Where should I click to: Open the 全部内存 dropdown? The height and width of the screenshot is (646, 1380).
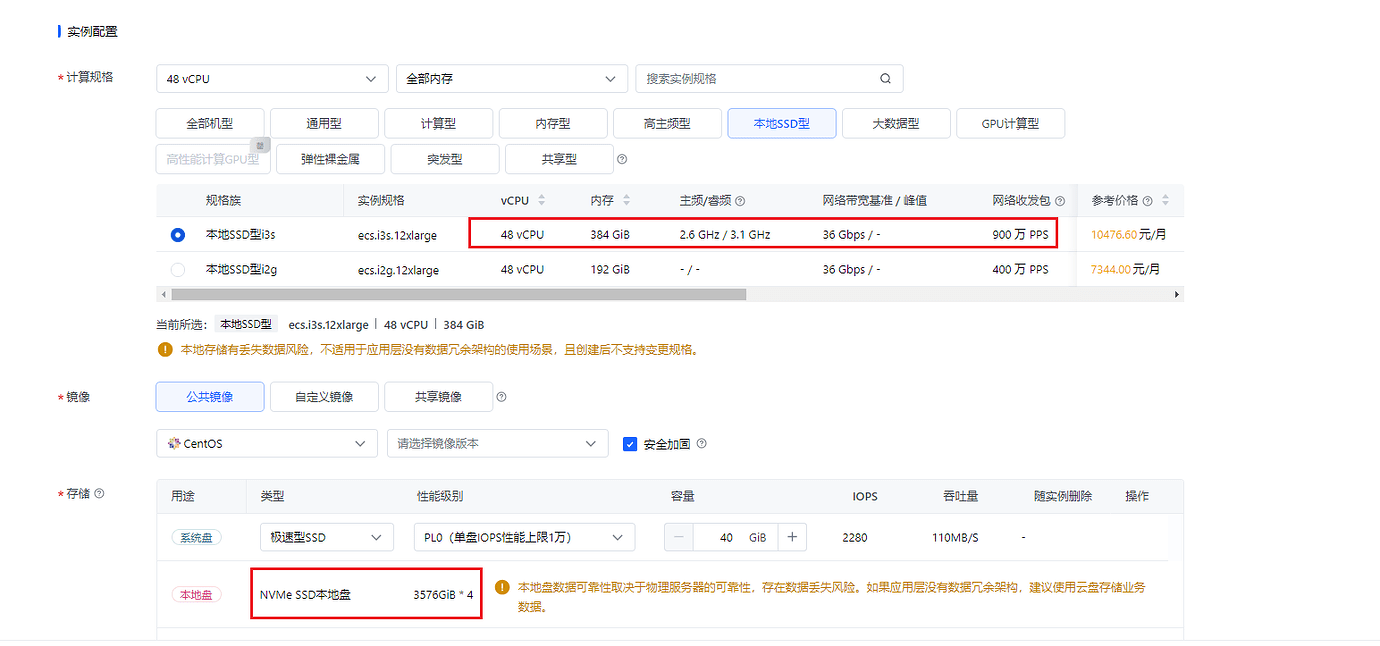pyautogui.click(x=511, y=79)
